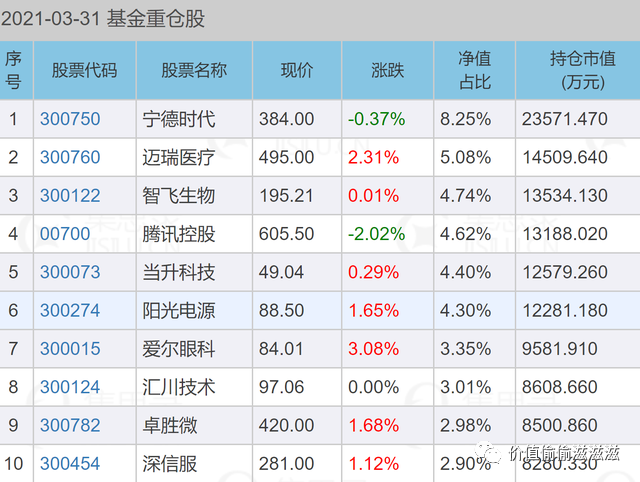Click the 股票名称 column header
This screenshot has width=640, height=482.
pos(194,70)
